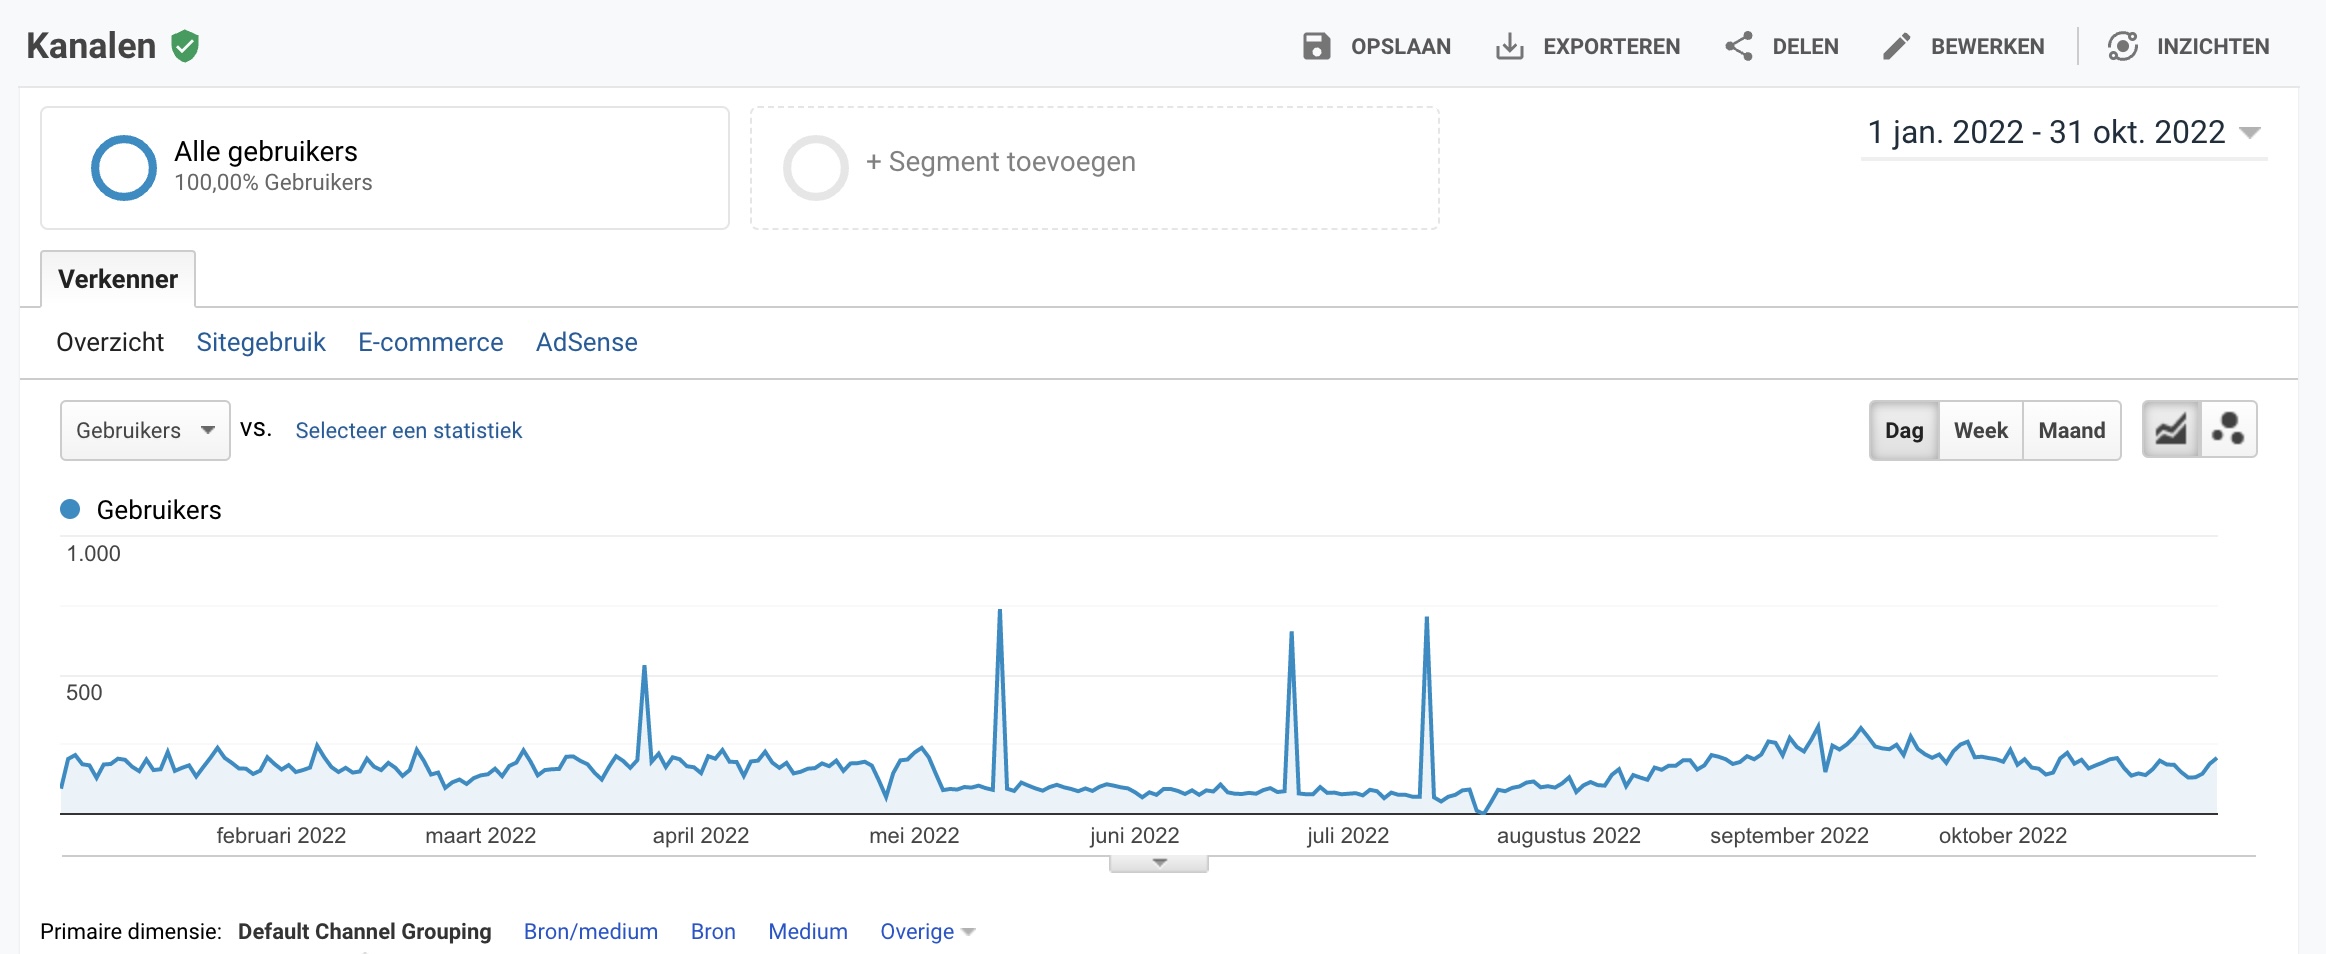
Task: Click the Gebruikers chart legend label
Action: coord(159,510)
